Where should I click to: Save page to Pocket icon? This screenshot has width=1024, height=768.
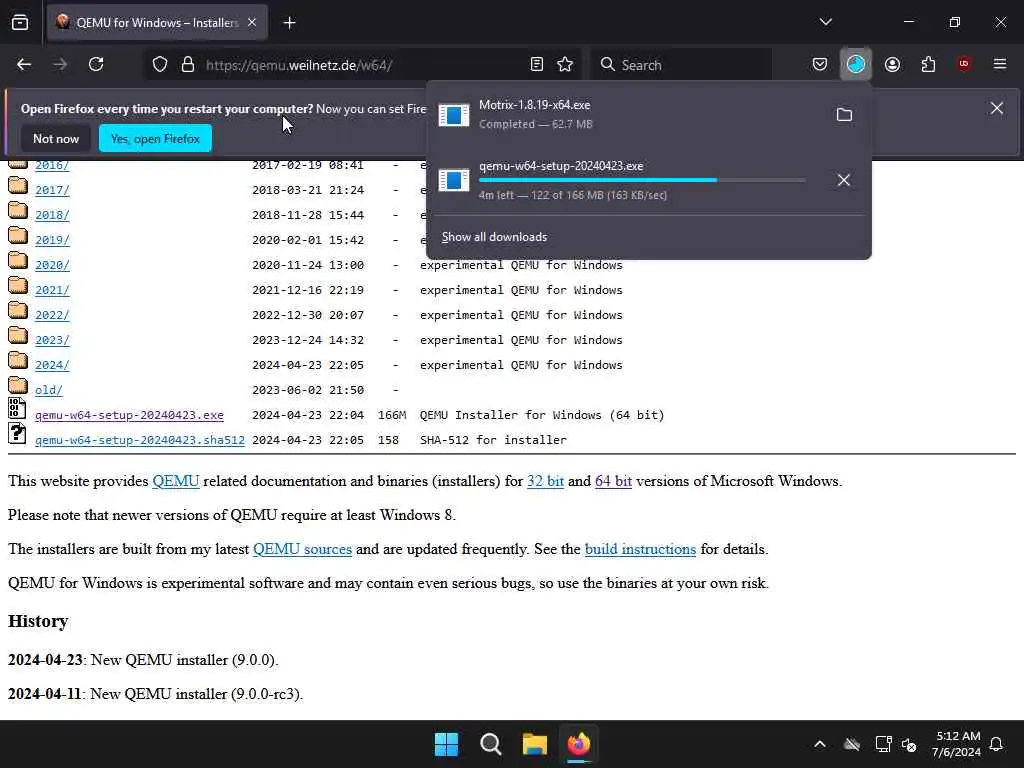(x=820, y=64)
